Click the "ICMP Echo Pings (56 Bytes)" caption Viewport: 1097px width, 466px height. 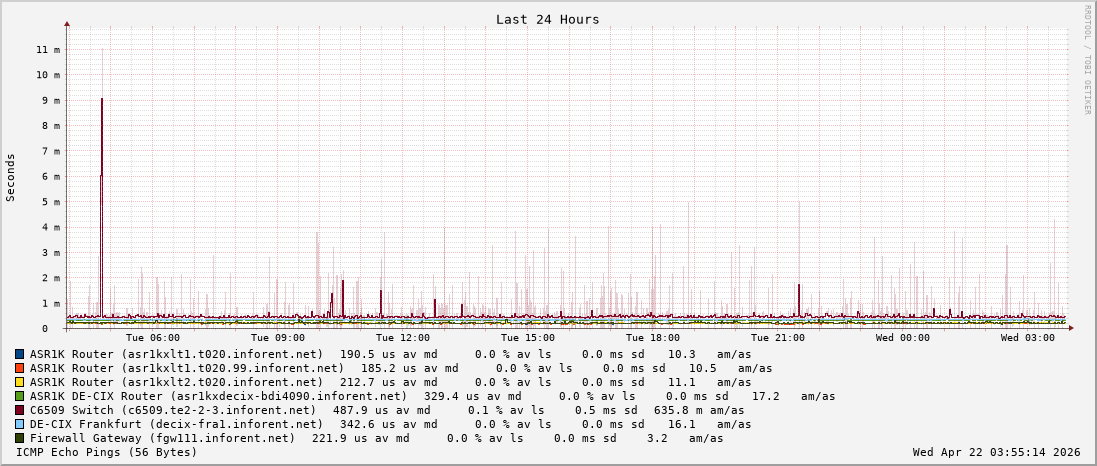107,452
